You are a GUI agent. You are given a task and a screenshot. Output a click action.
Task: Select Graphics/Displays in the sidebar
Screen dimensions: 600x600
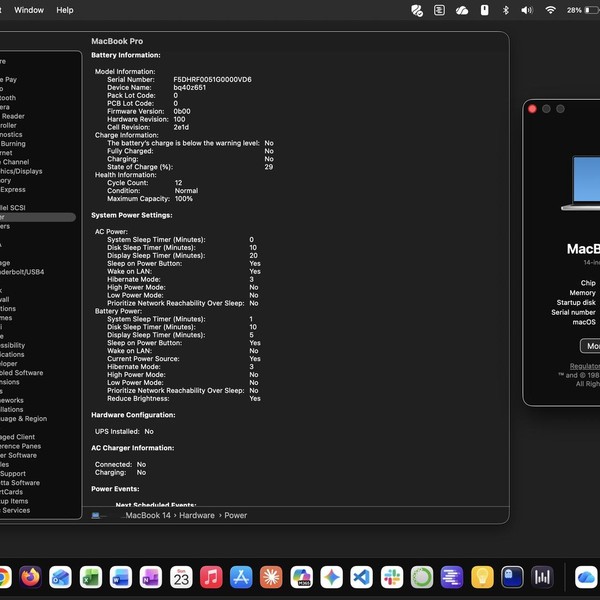click(21, 171)
